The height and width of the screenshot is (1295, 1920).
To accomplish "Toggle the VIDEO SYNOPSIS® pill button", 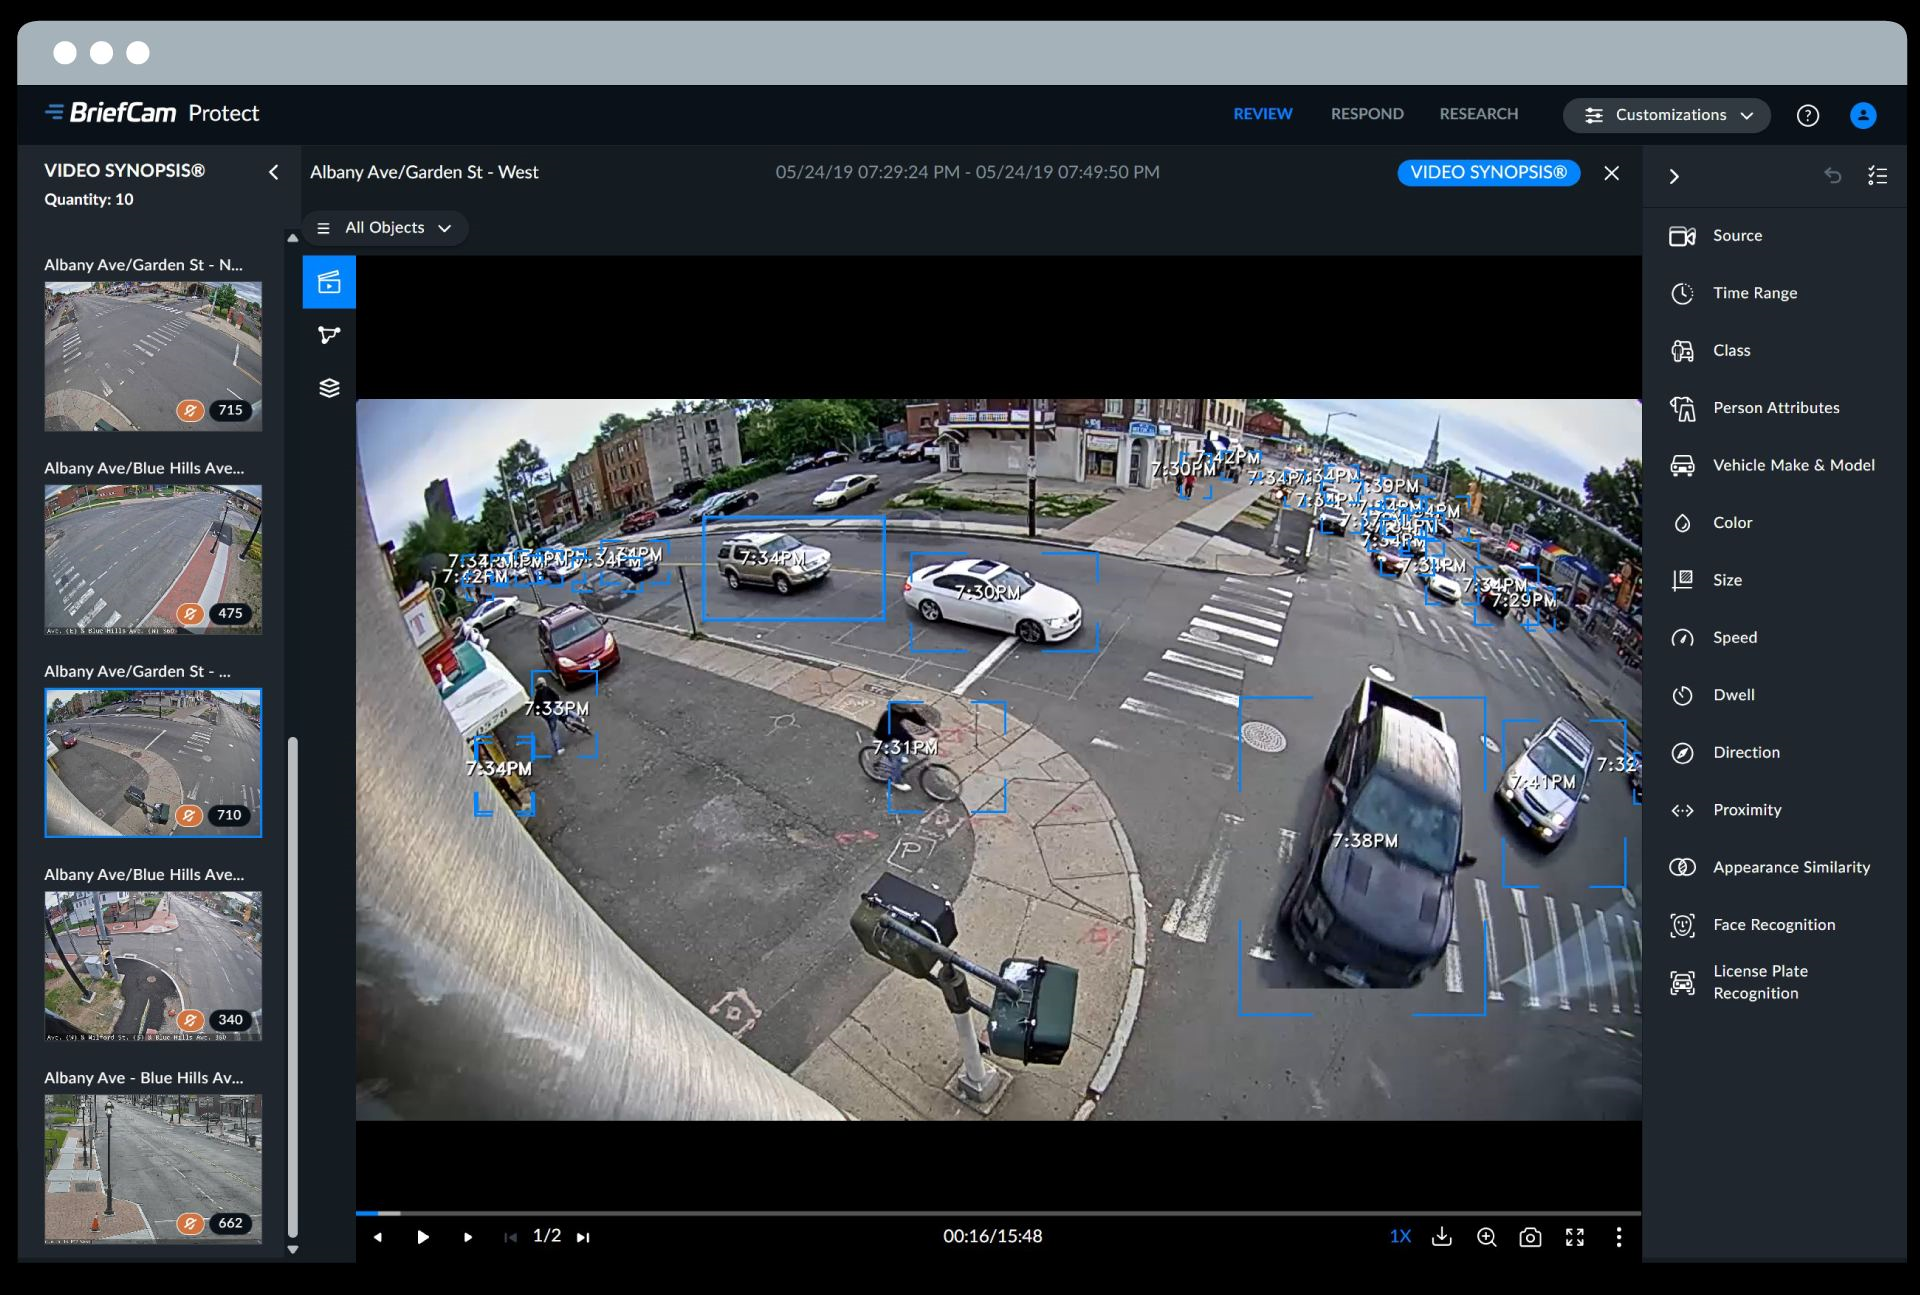I will pyautogui.click(x=1488, y=172).
